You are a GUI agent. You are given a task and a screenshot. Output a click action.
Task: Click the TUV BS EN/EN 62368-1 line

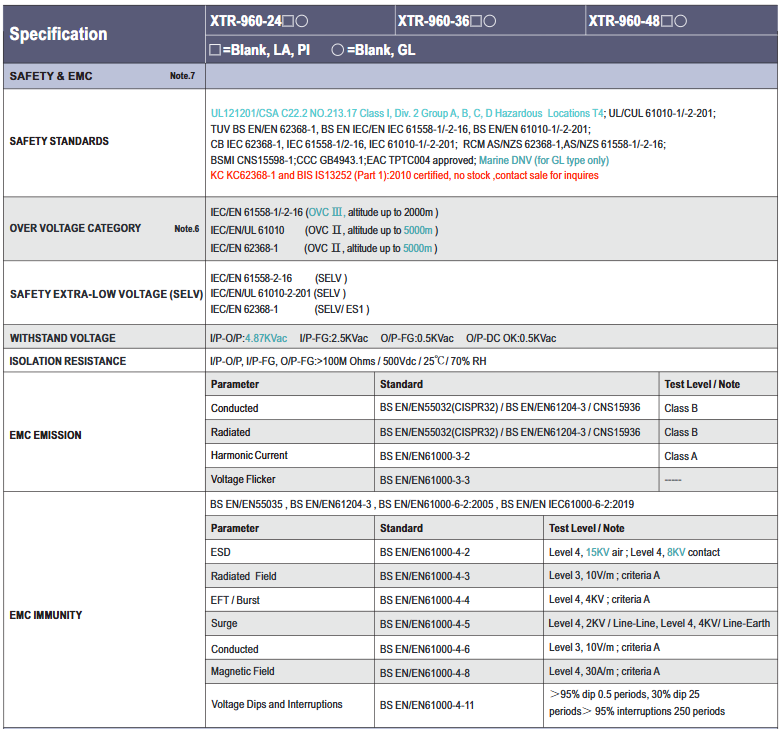pyautogui.click(x=400, y=129)
